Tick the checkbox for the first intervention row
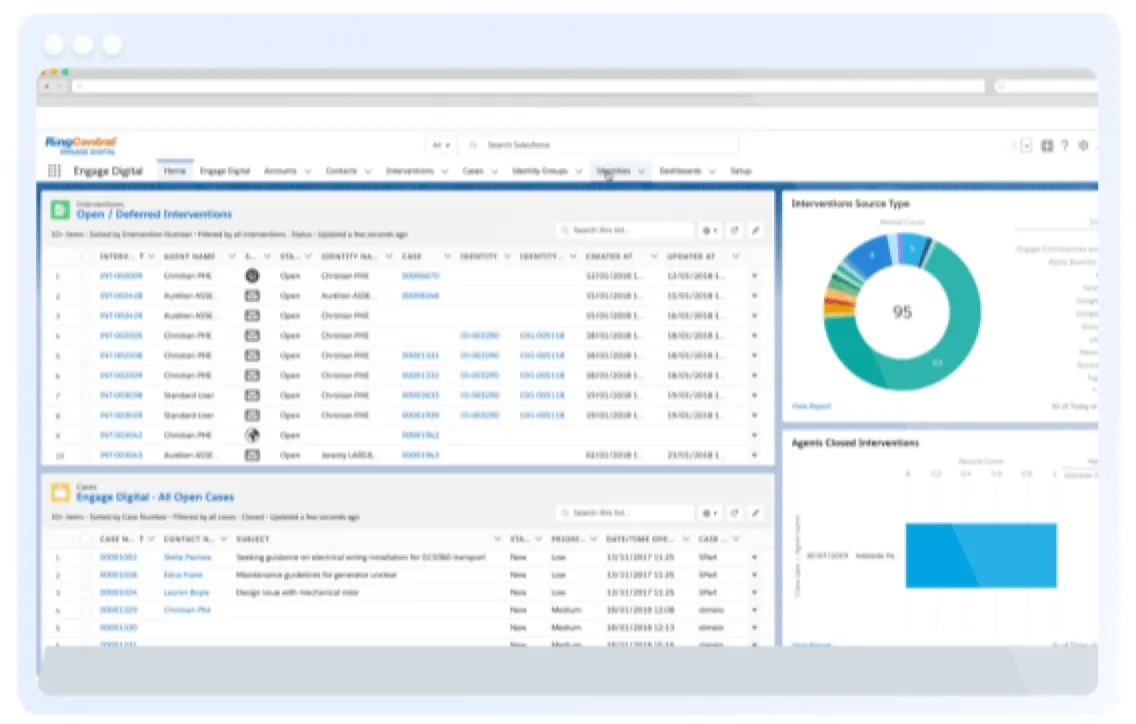Screen dimensions: 1136x724 click(84, 276)
